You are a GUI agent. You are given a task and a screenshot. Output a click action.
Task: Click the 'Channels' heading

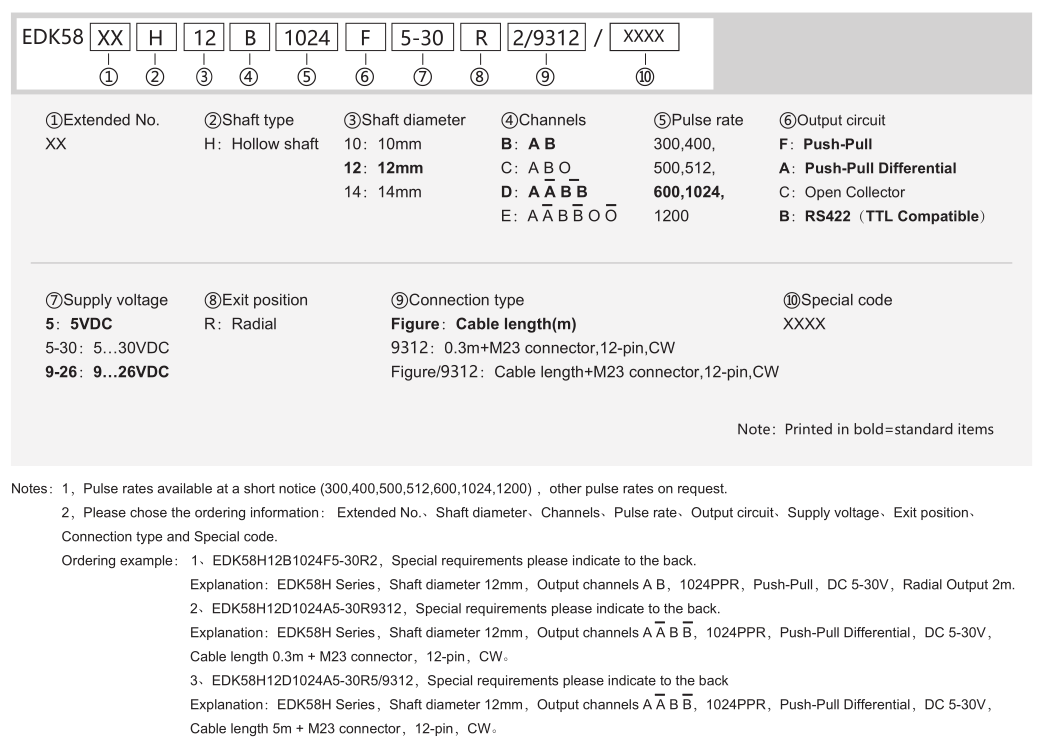coord(543,120)
